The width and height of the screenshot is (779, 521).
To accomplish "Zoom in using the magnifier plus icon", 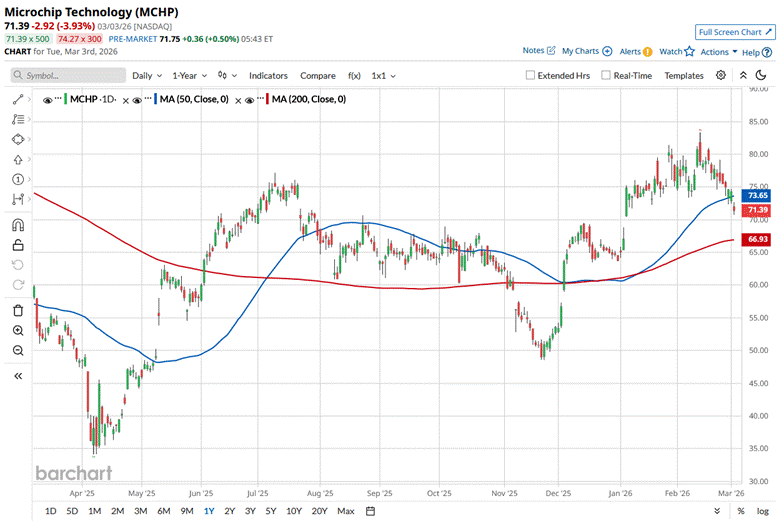I will click(x=18, y=330).
